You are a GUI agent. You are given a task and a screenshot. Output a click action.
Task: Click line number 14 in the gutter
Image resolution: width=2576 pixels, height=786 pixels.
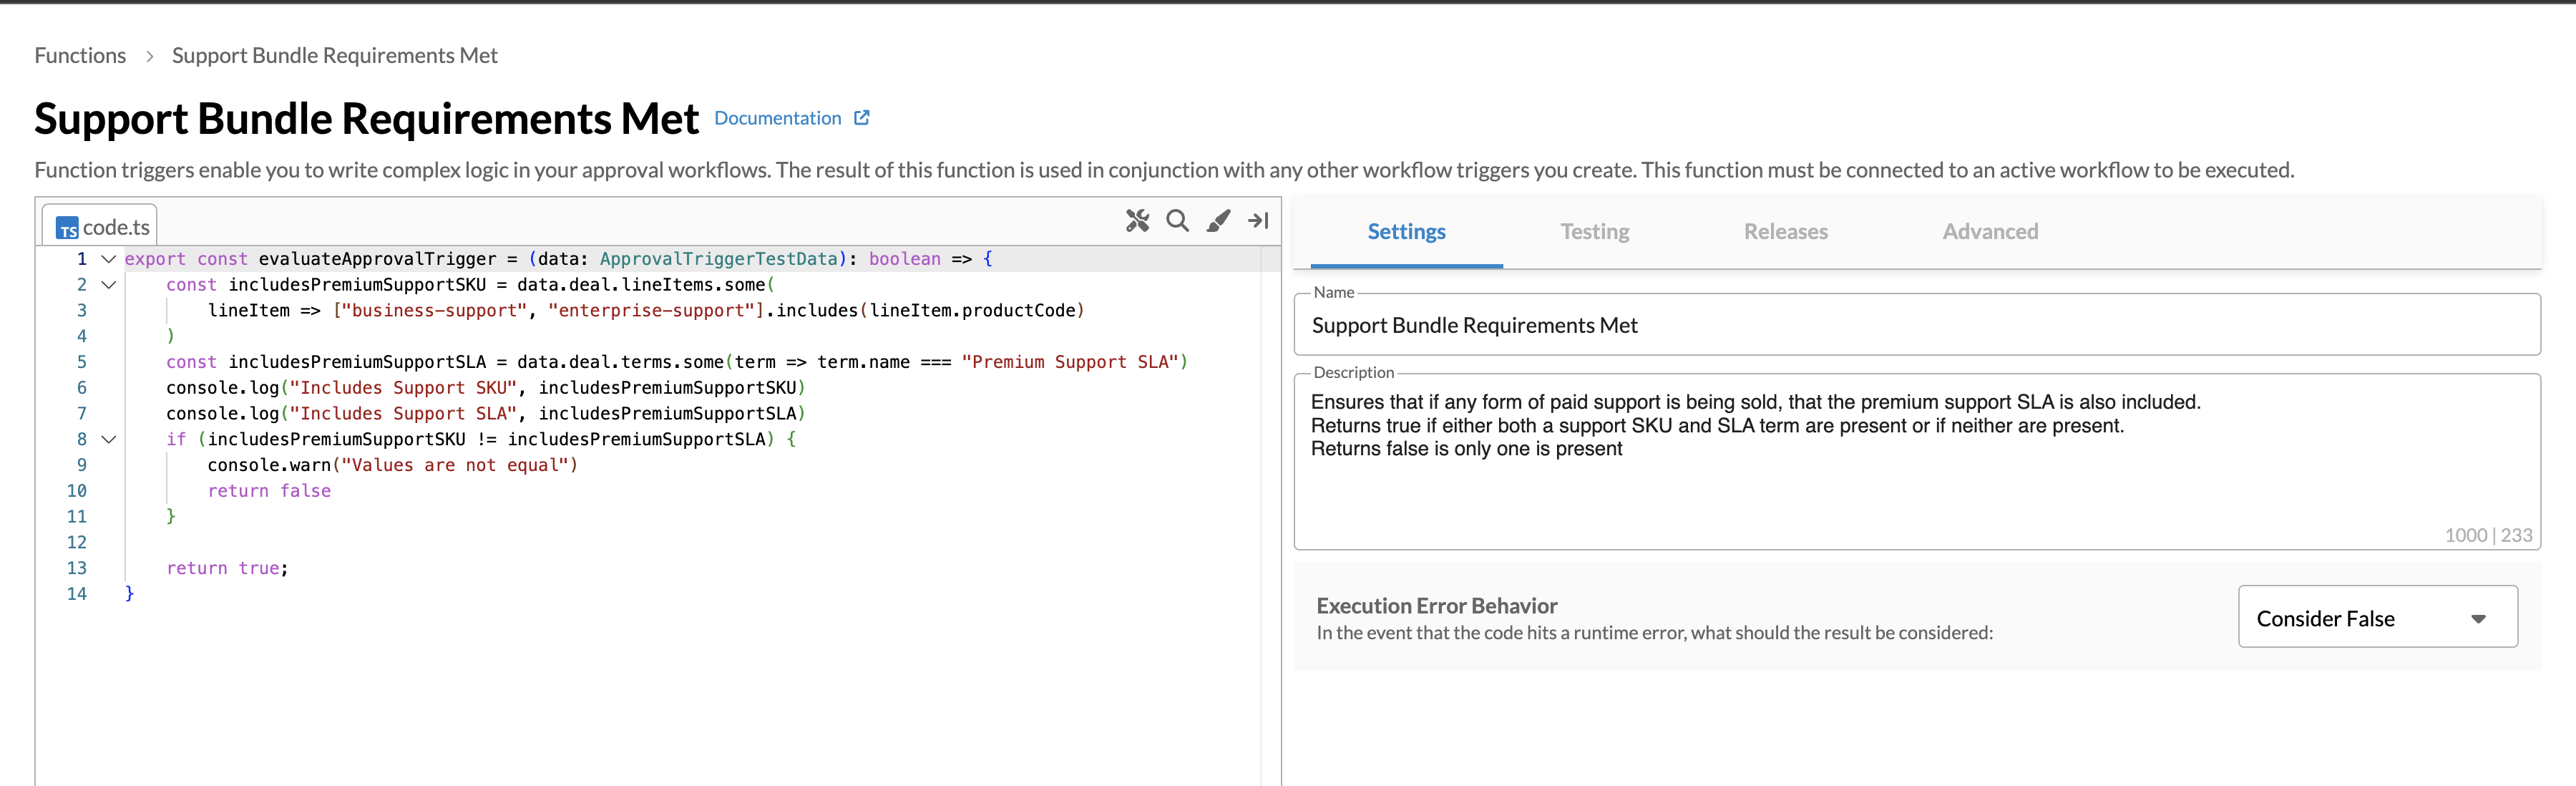77,594
